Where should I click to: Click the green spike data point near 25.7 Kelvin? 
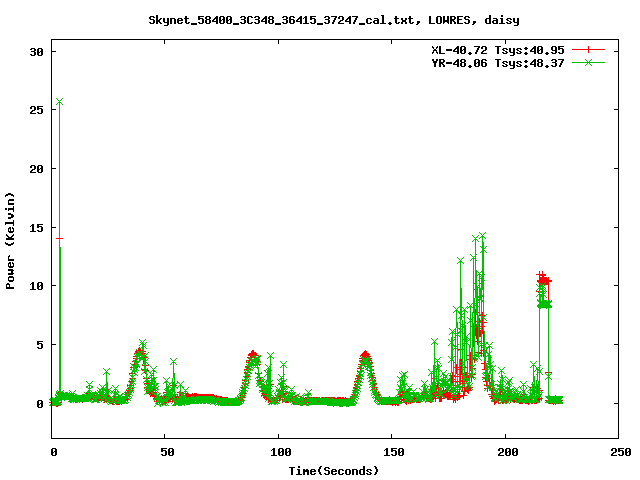pos(60,102)
